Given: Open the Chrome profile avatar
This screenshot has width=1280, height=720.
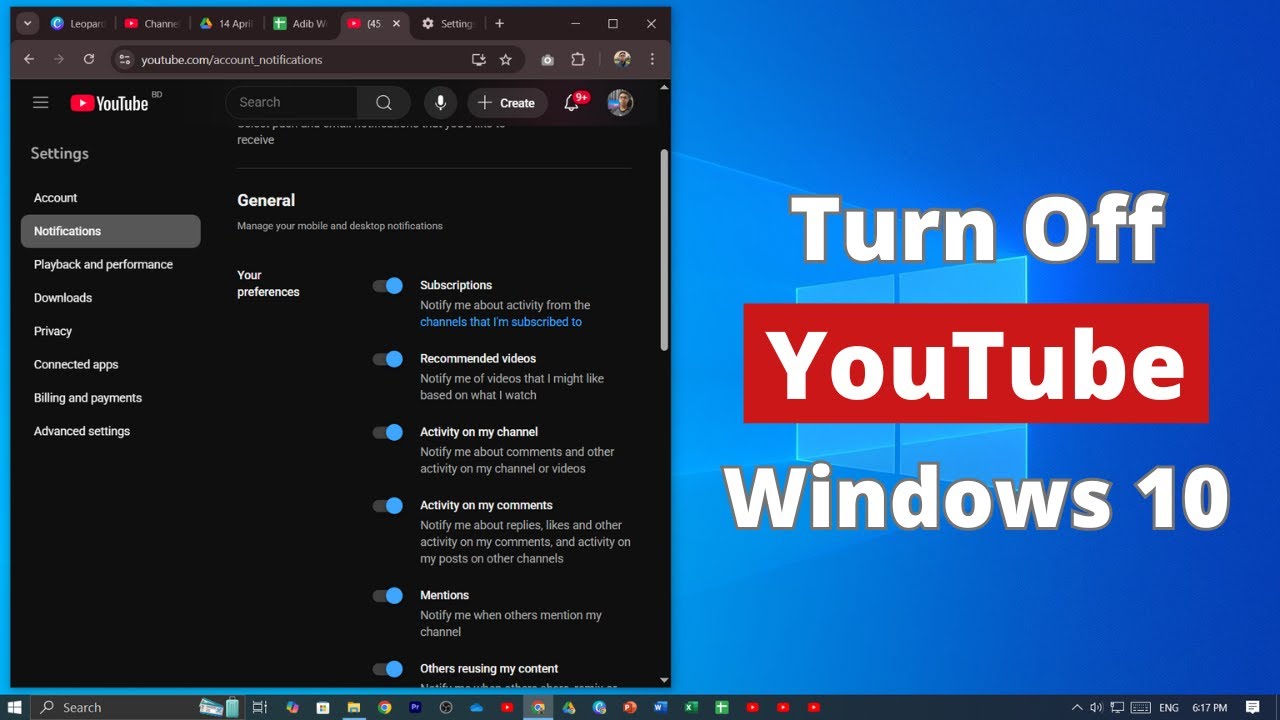Looking at the screenshot, I should click(x=622, y=59).
